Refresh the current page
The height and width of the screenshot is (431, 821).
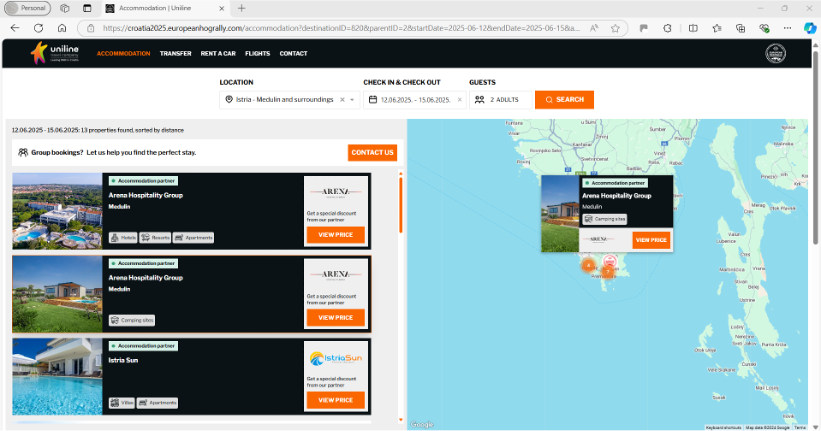point(38,28)
